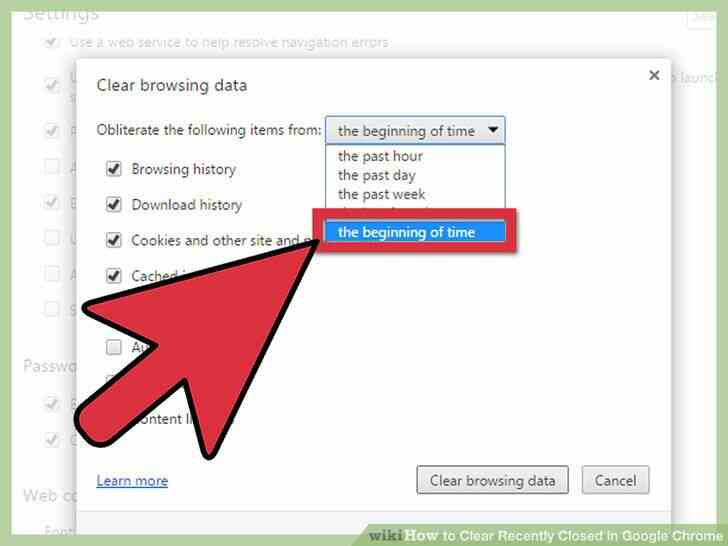Click the Clear browsing data dialog title
728x546 pixels.
pos(172,85)
